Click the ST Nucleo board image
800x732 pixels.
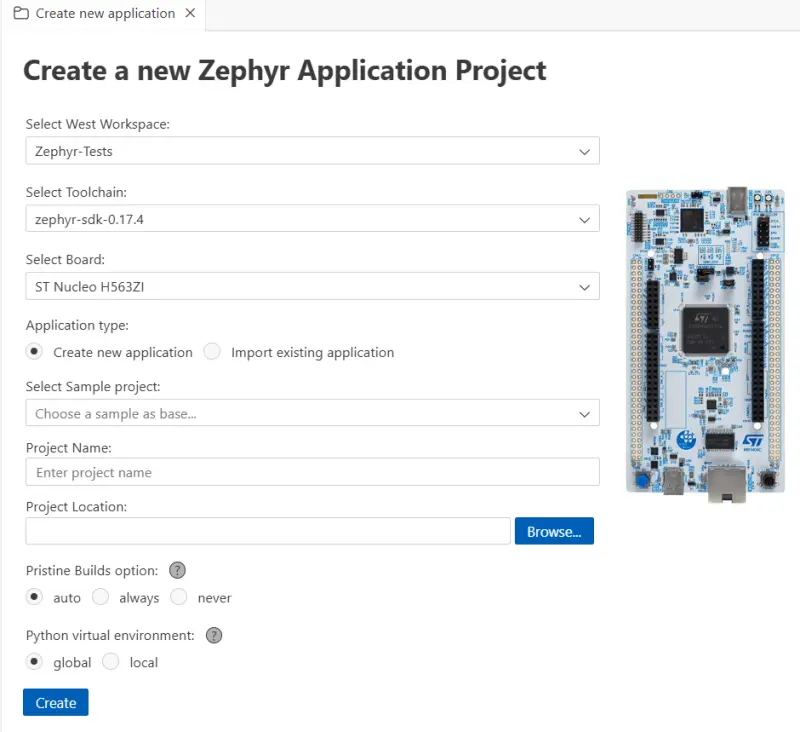point(704,341)
